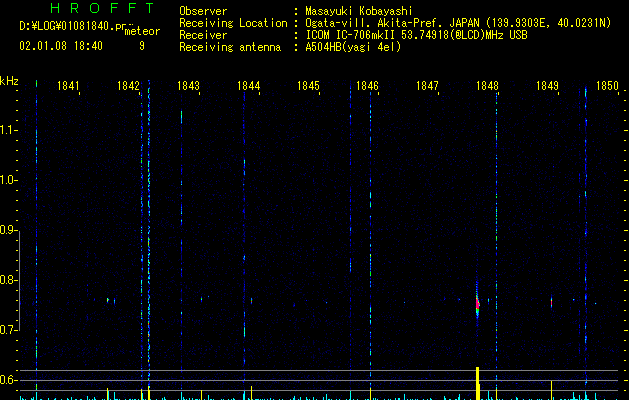Click the Receiving antenna label

tap(230, 47)
